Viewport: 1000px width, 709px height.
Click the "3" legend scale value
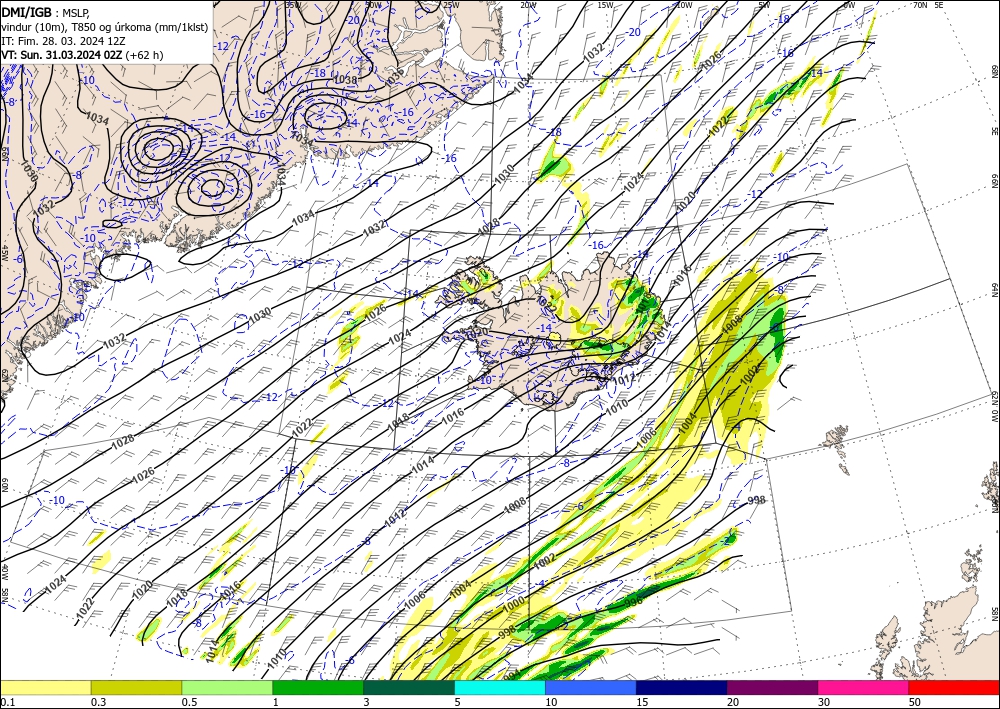pyautogui.click(x=366, y=702)
